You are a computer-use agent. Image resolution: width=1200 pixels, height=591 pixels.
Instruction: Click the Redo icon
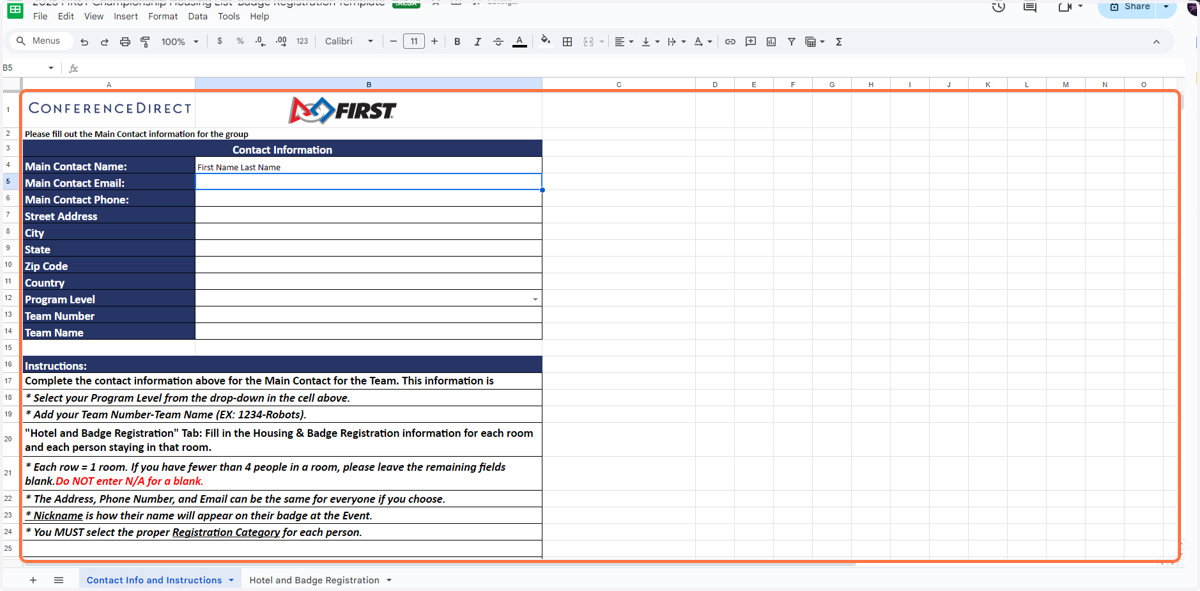pos(104,42)
